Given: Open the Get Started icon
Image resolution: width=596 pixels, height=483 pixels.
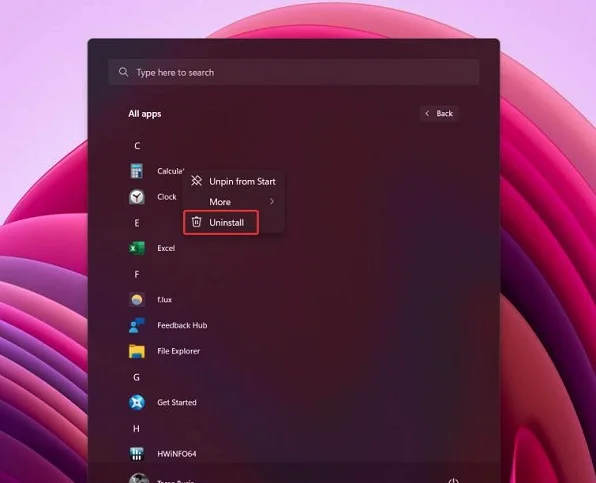Looking at the screenshot, I should pos(136,402).
